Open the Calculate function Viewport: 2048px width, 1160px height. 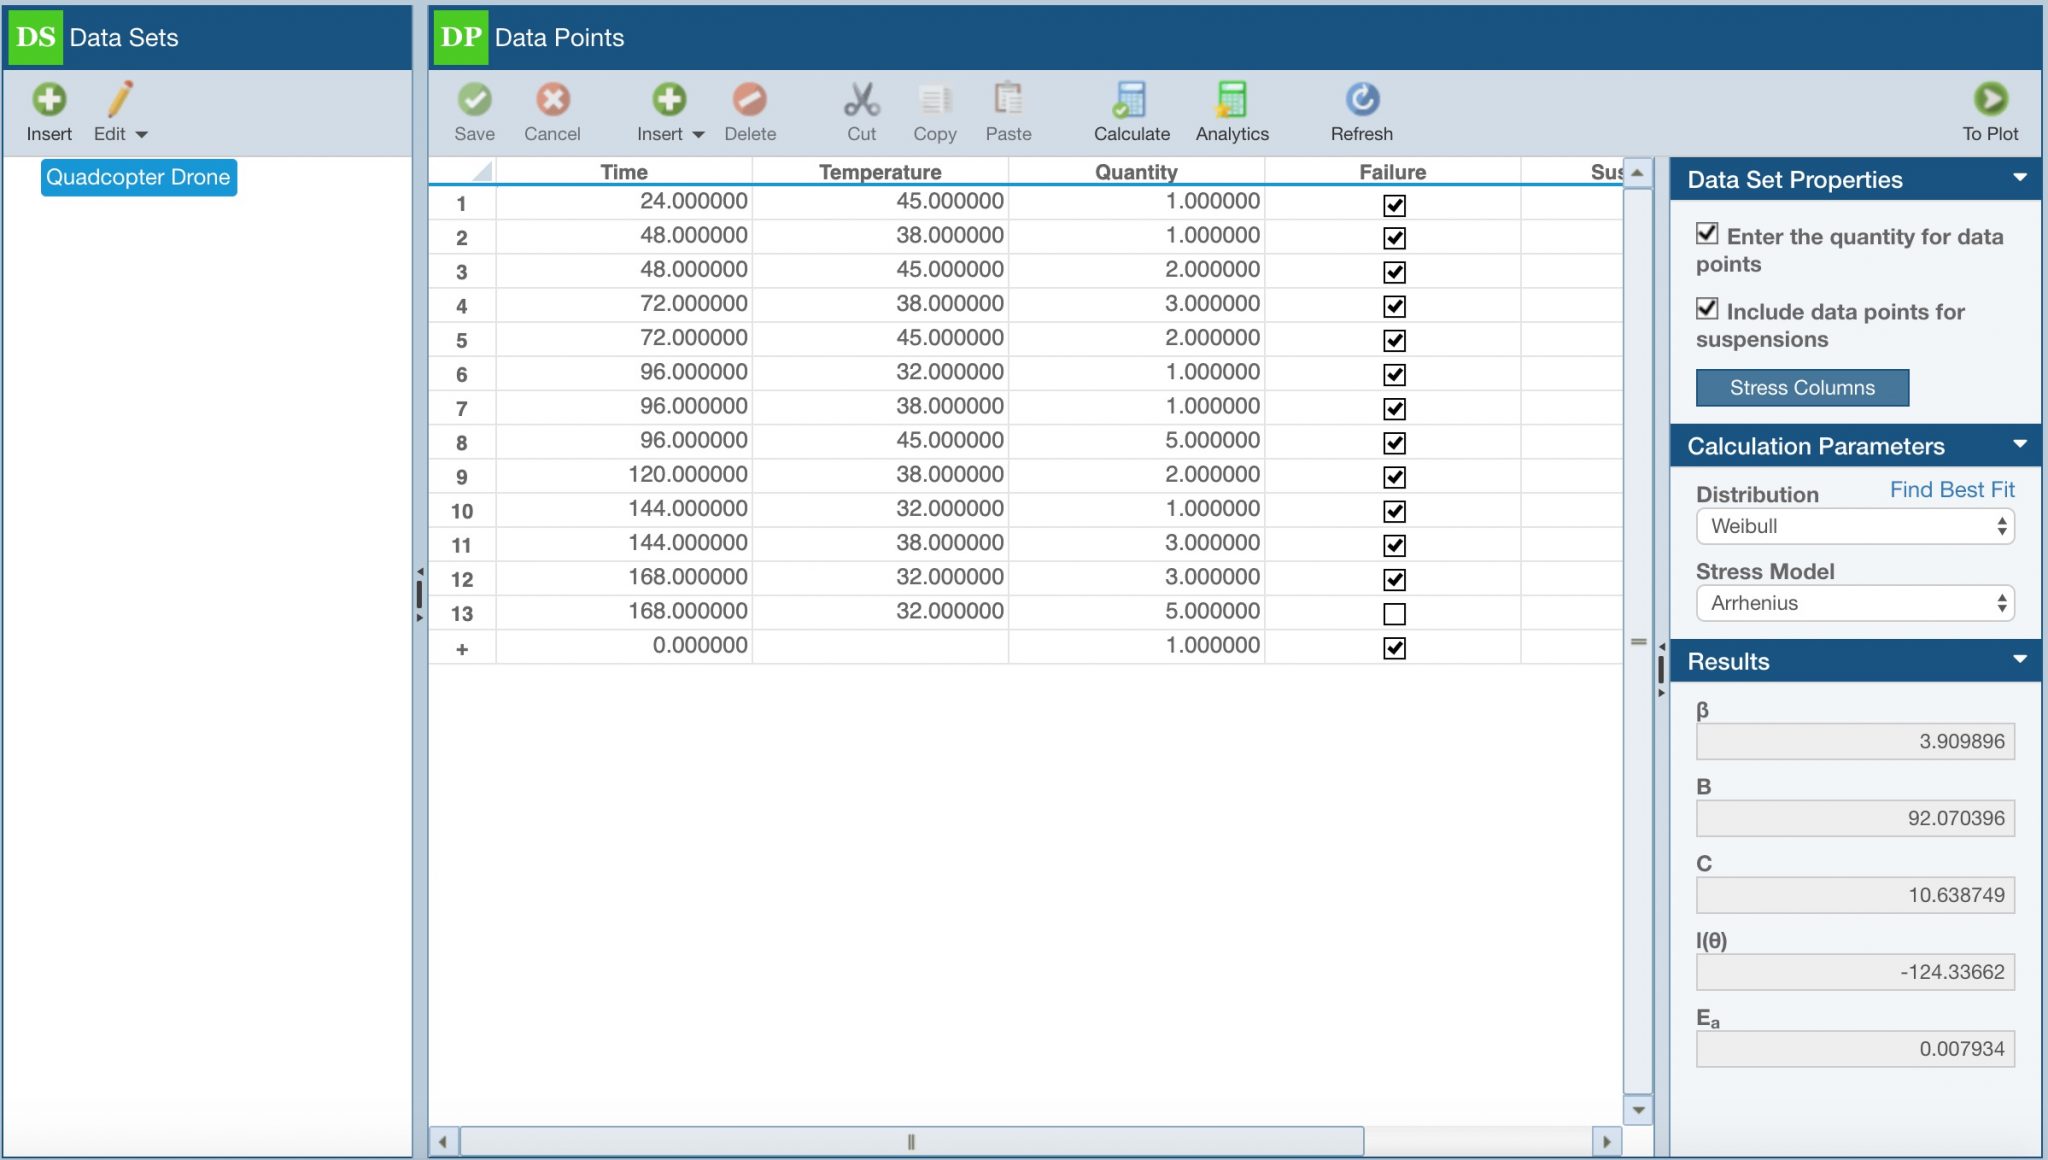point(1129,100)
